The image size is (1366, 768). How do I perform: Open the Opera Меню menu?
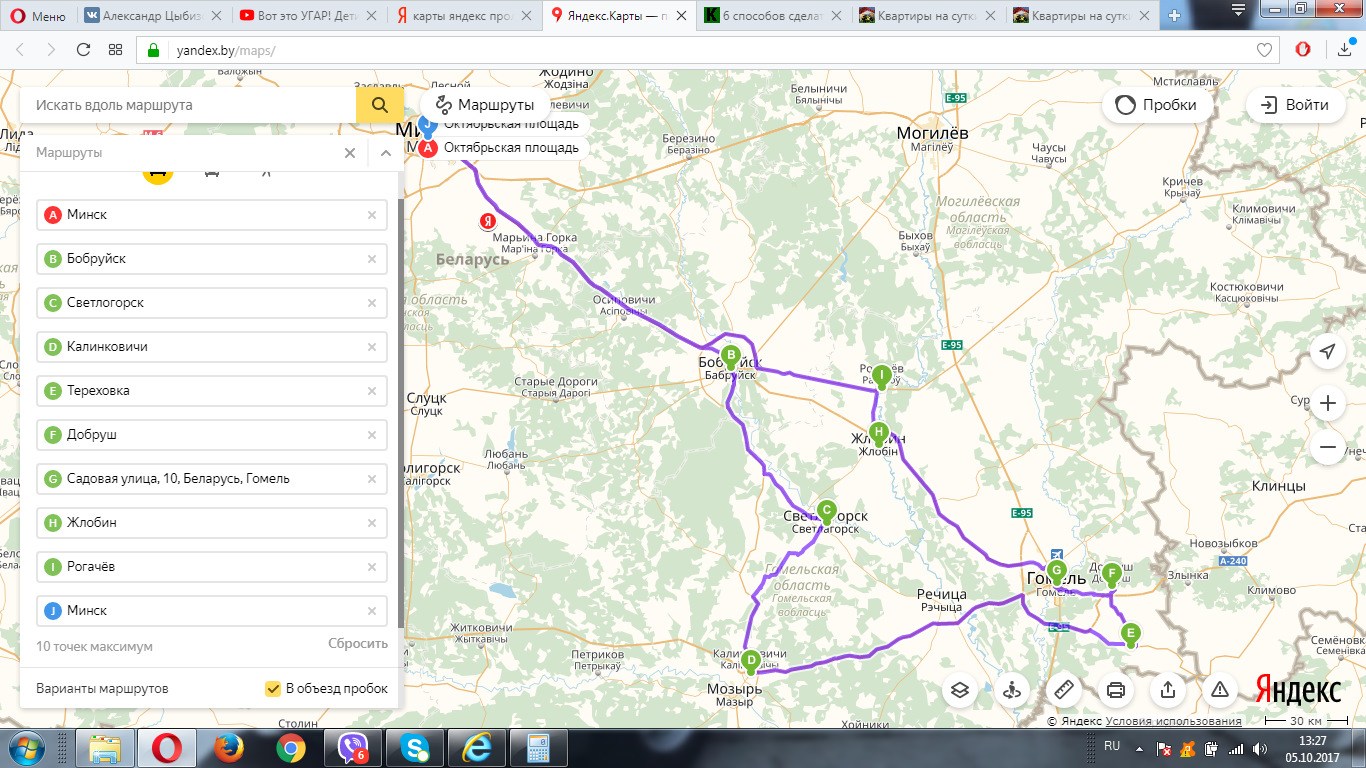pos(36,16)
